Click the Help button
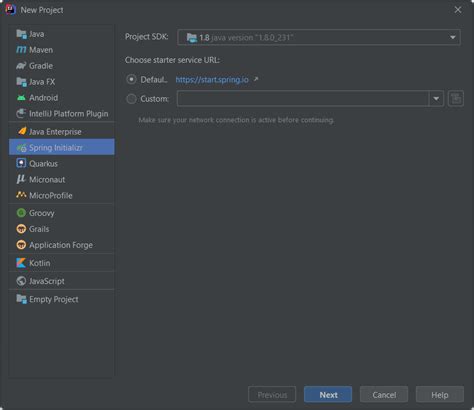 coord(440,395)
